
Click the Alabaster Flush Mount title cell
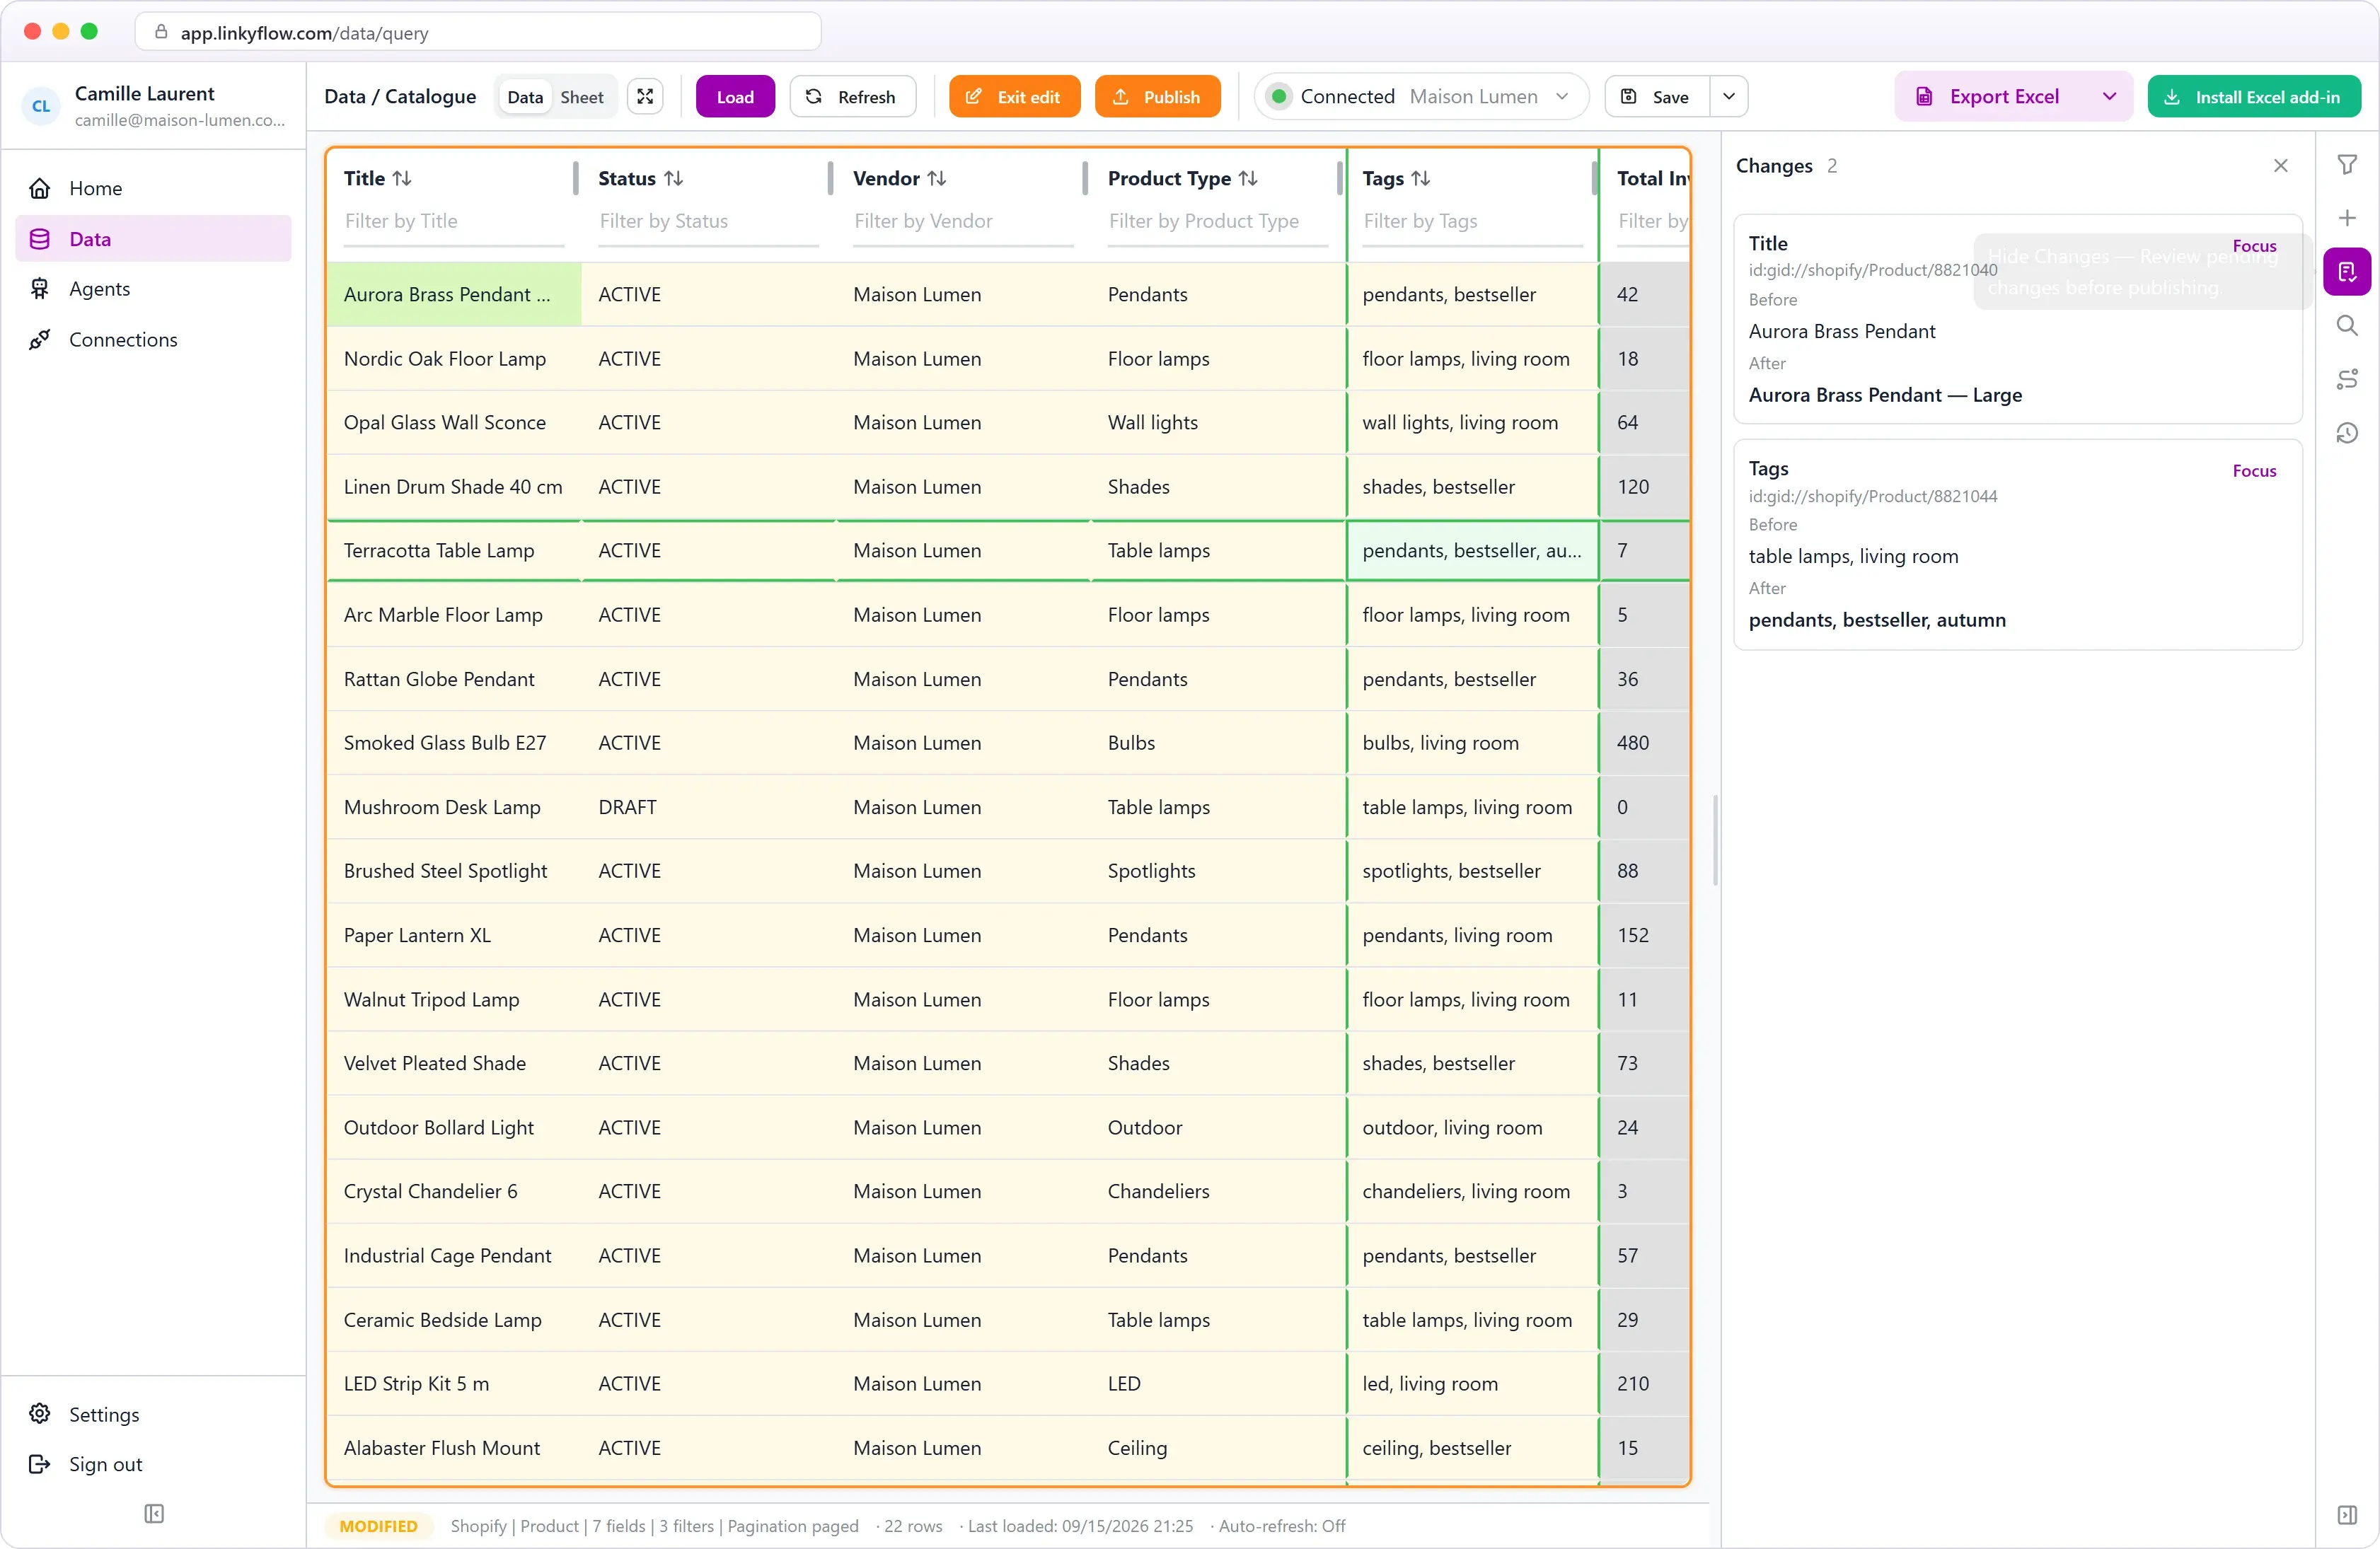pos(454,1448)
